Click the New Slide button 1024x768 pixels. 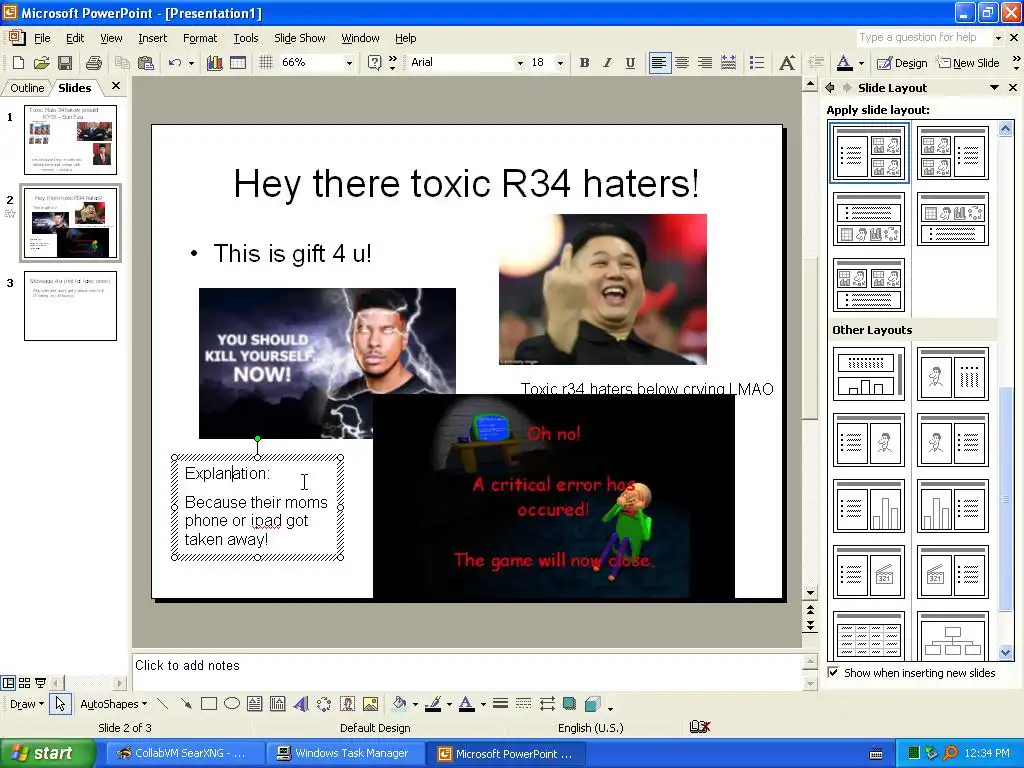click(x=968, y=63)
